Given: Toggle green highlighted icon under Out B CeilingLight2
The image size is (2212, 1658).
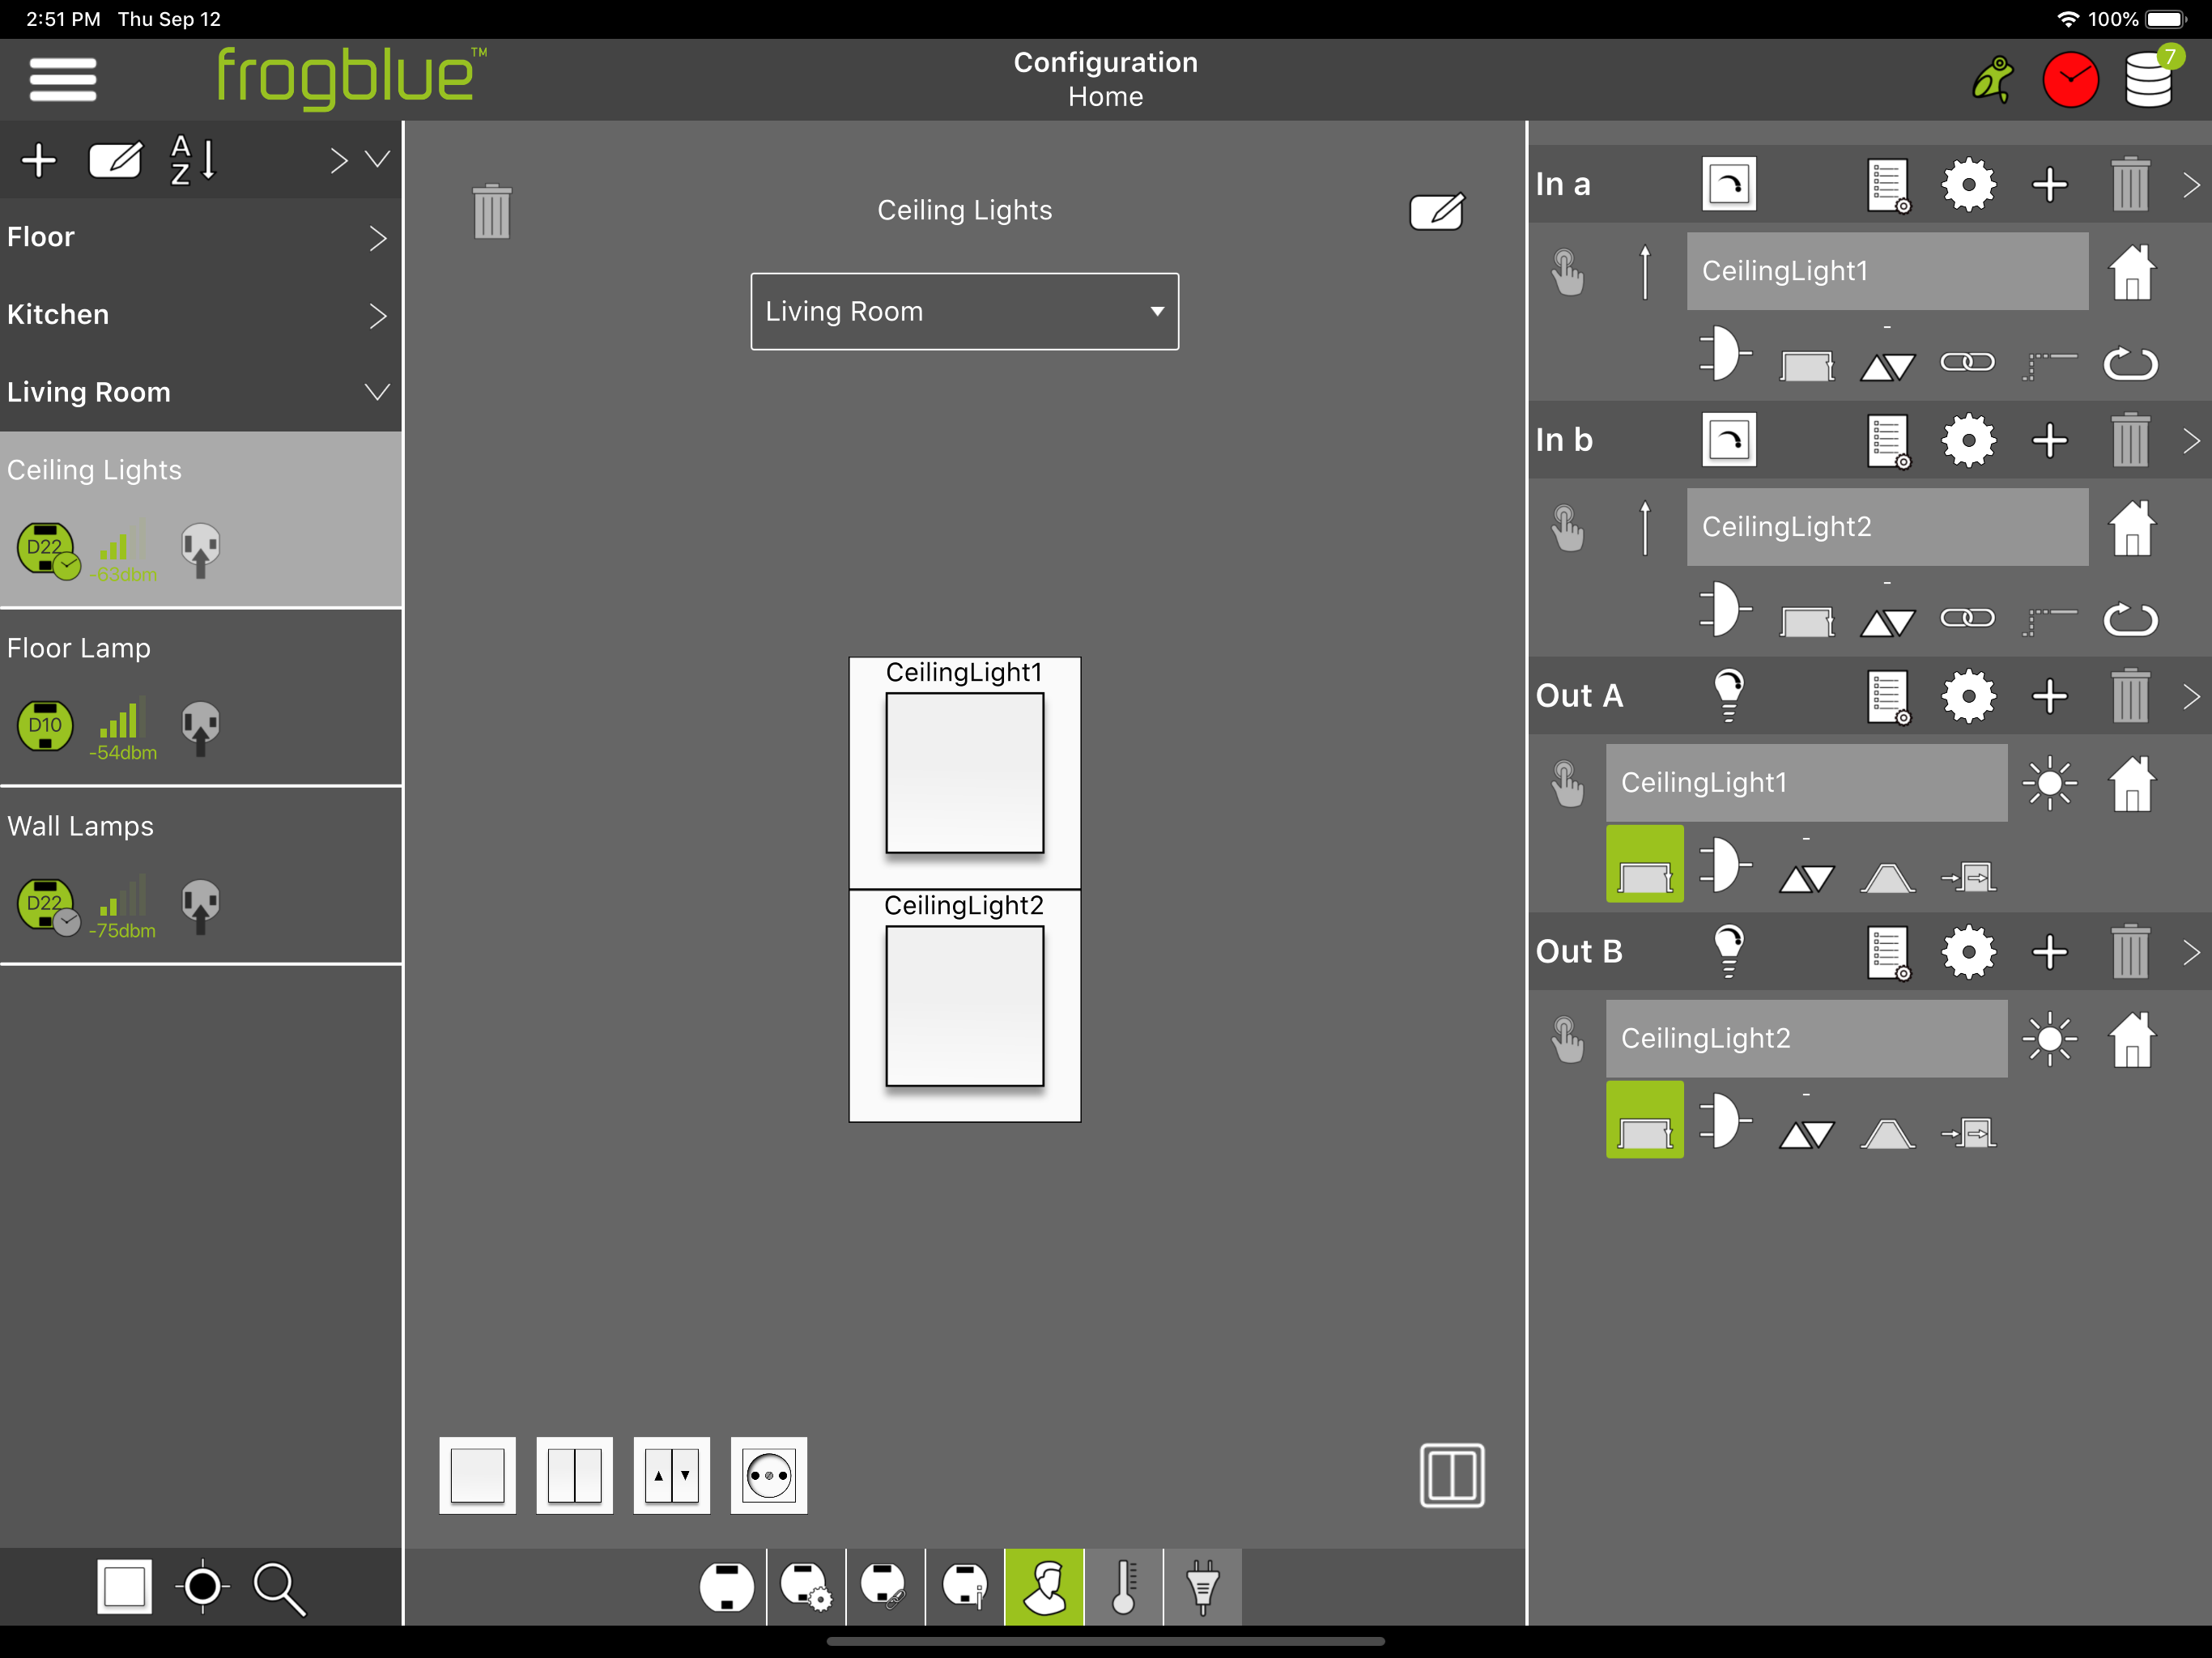Looking at the screenshot, I should [x=1644, y=1120].
